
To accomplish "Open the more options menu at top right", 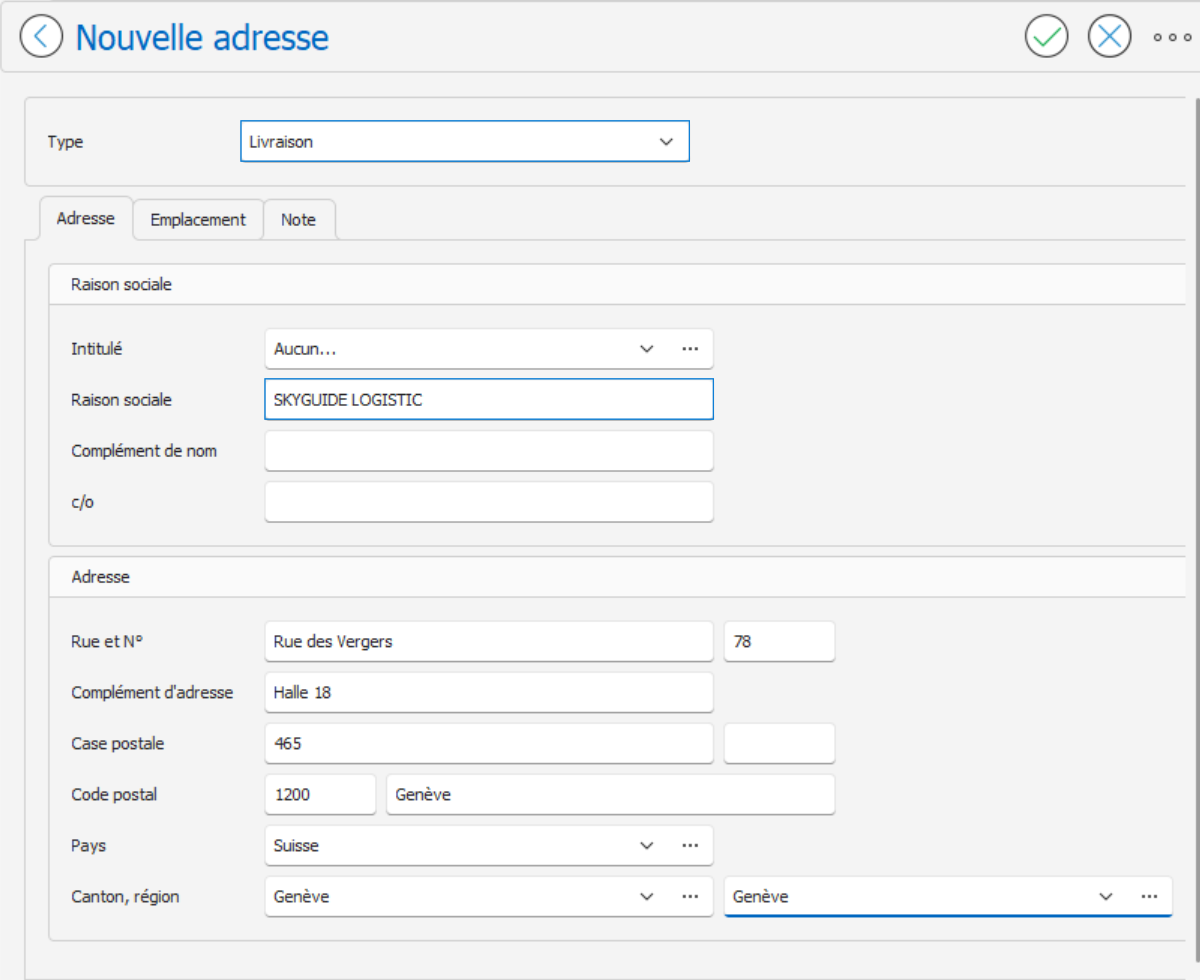I will tap(1172, 37).
